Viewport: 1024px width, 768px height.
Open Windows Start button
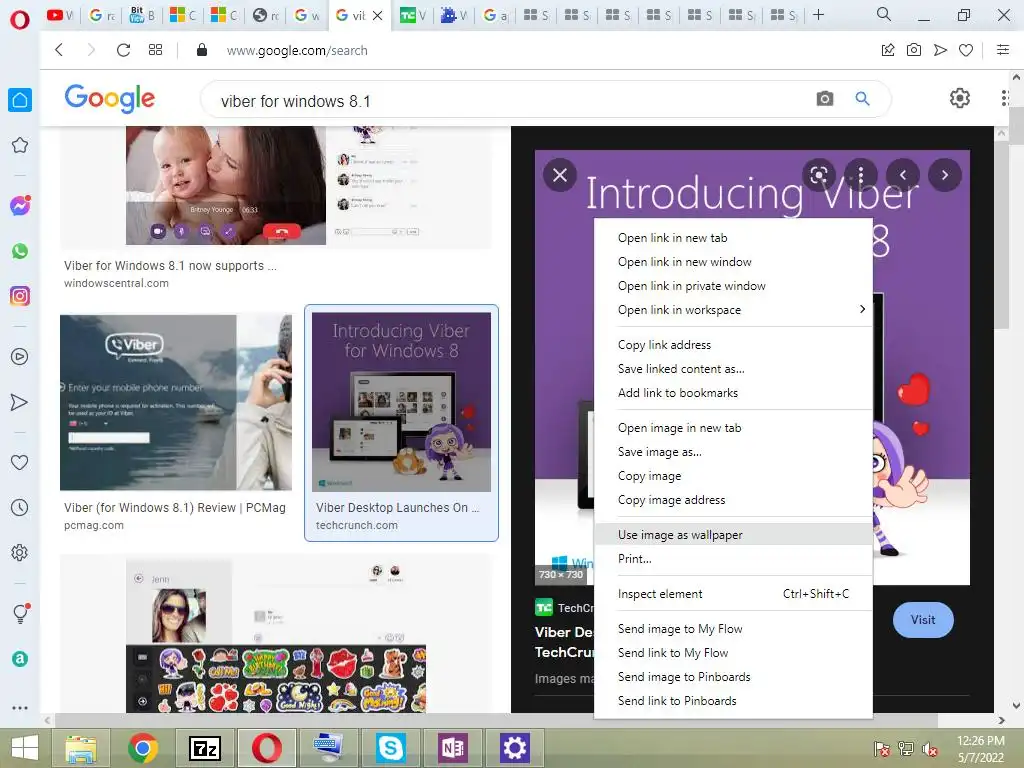(25, 748)
